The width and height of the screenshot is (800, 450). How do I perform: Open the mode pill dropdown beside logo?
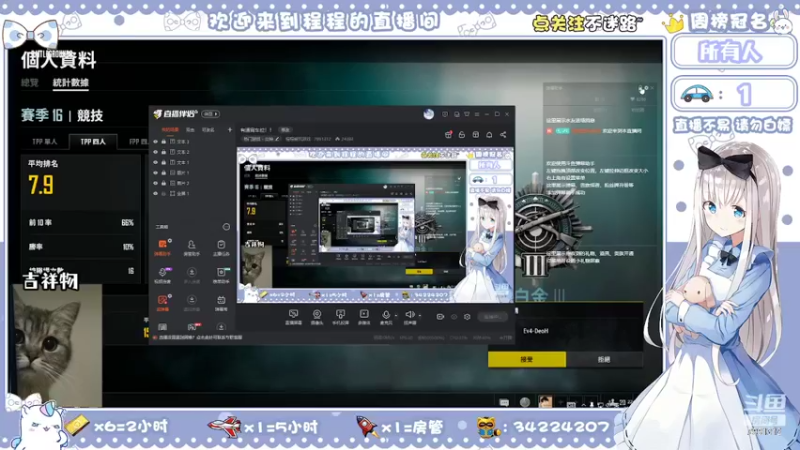click(x=211, y=114)
